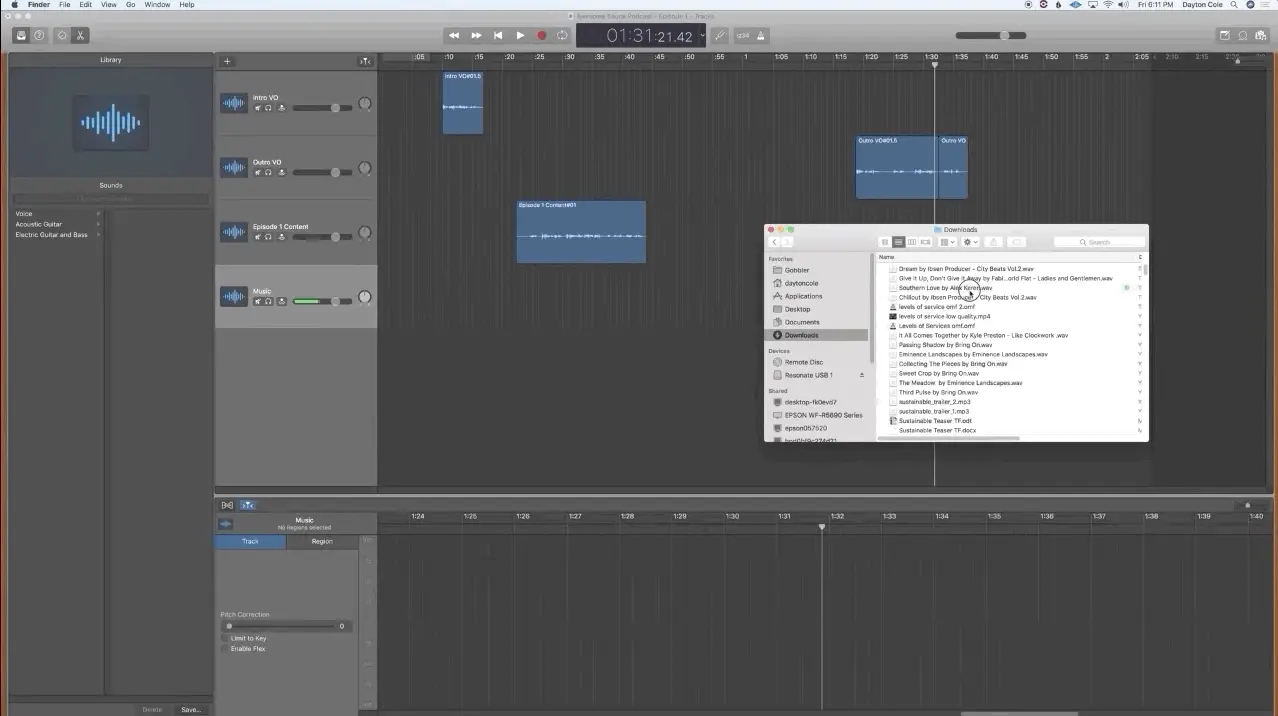
Task: Open the Window menu in the menu bar
Action: click(x=156, y=4)
